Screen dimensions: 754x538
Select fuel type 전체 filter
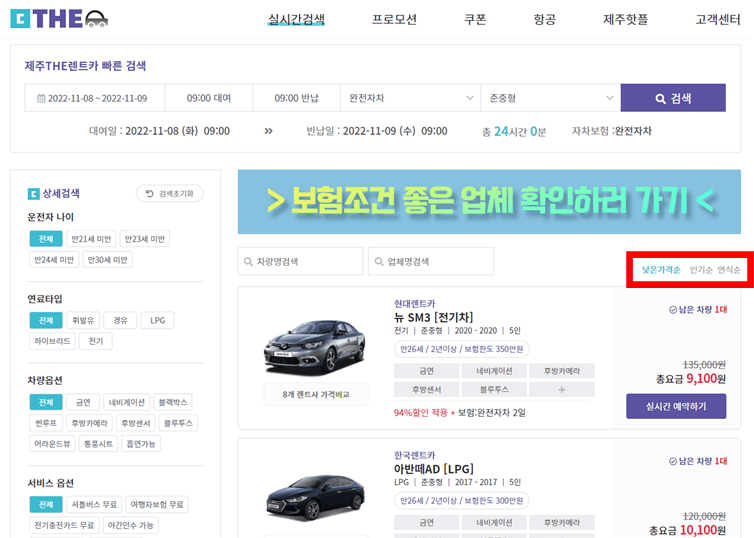(46, 320)
